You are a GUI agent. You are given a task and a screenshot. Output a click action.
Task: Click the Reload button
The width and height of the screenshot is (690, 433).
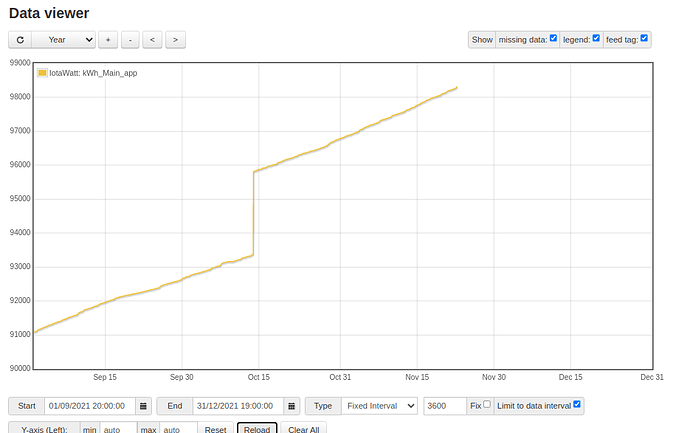coord(257,429)
